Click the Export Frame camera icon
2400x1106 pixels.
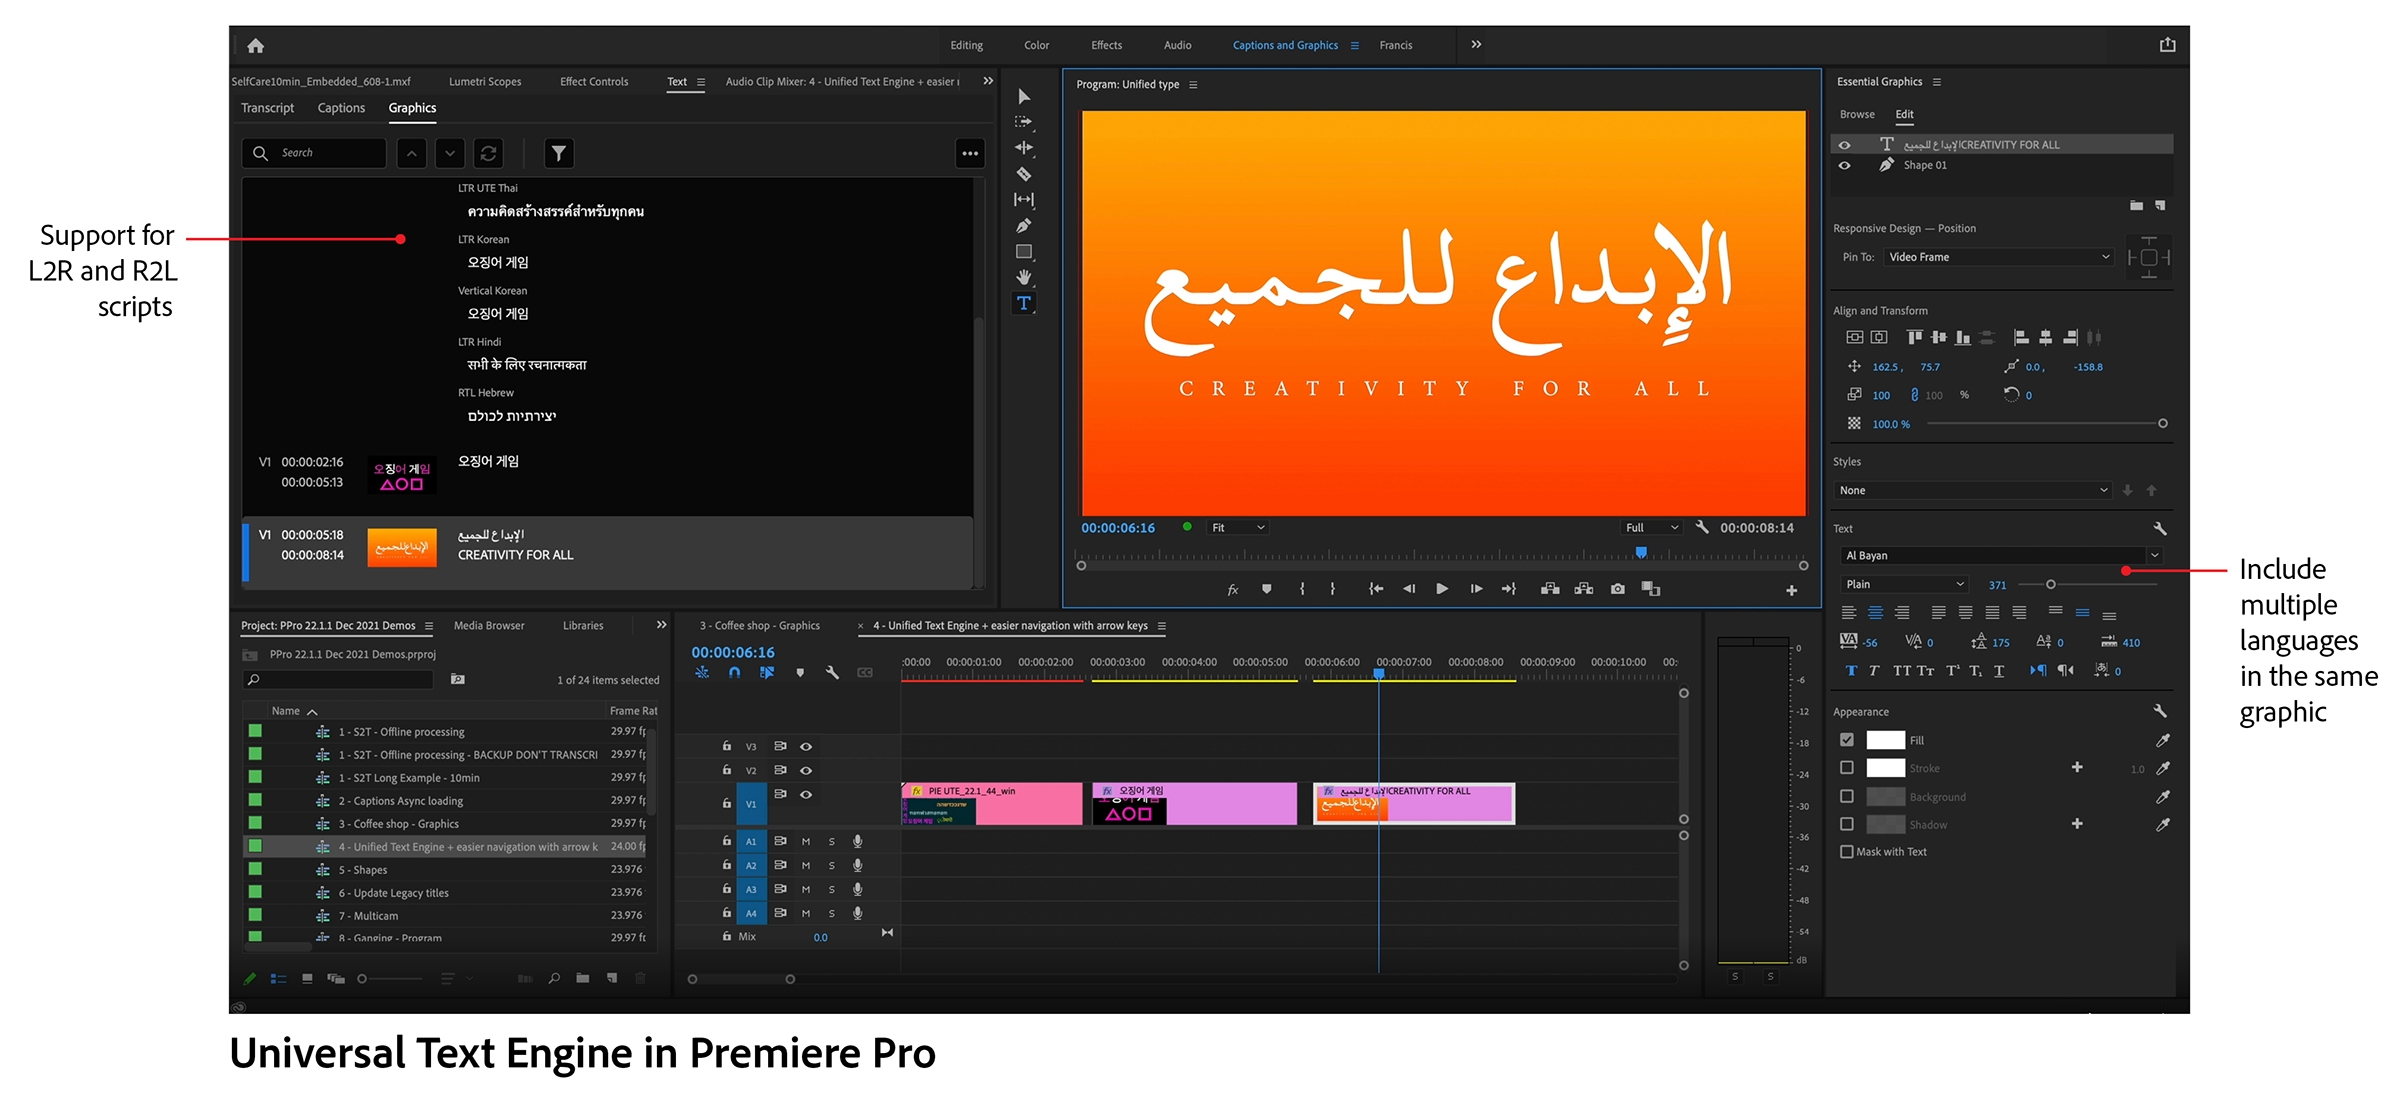tap(1617, 589)
